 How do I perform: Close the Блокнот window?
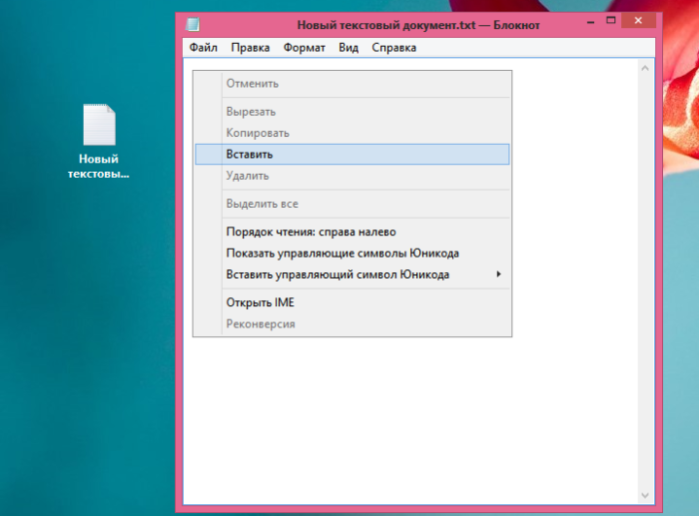click(638, 21)
